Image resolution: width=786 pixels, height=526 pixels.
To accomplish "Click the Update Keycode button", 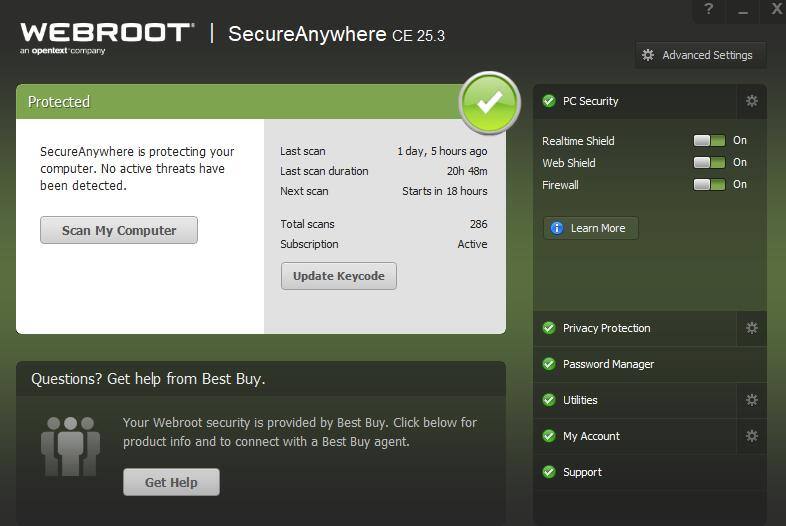I will pyautogui.click(x=339, y=276).
